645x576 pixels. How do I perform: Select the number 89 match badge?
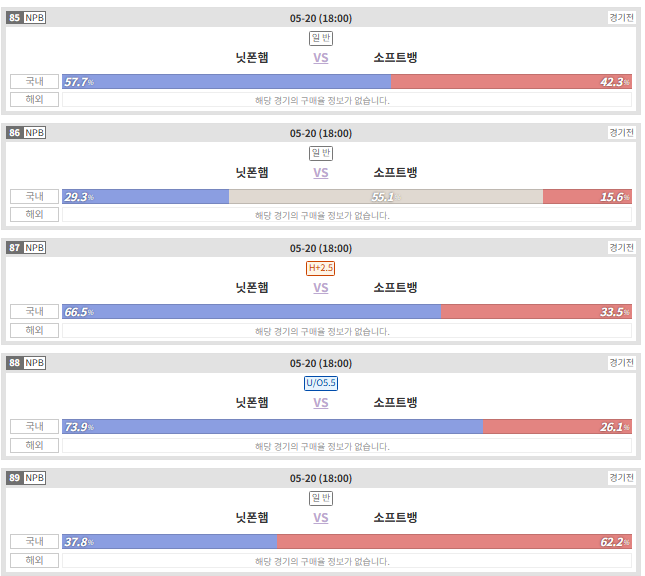[x=14, y=478]
